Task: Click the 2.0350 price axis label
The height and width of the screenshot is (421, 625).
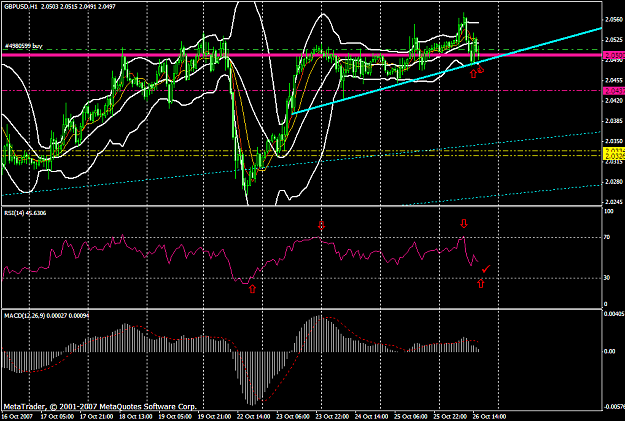Action: click(x=614, y=141)
